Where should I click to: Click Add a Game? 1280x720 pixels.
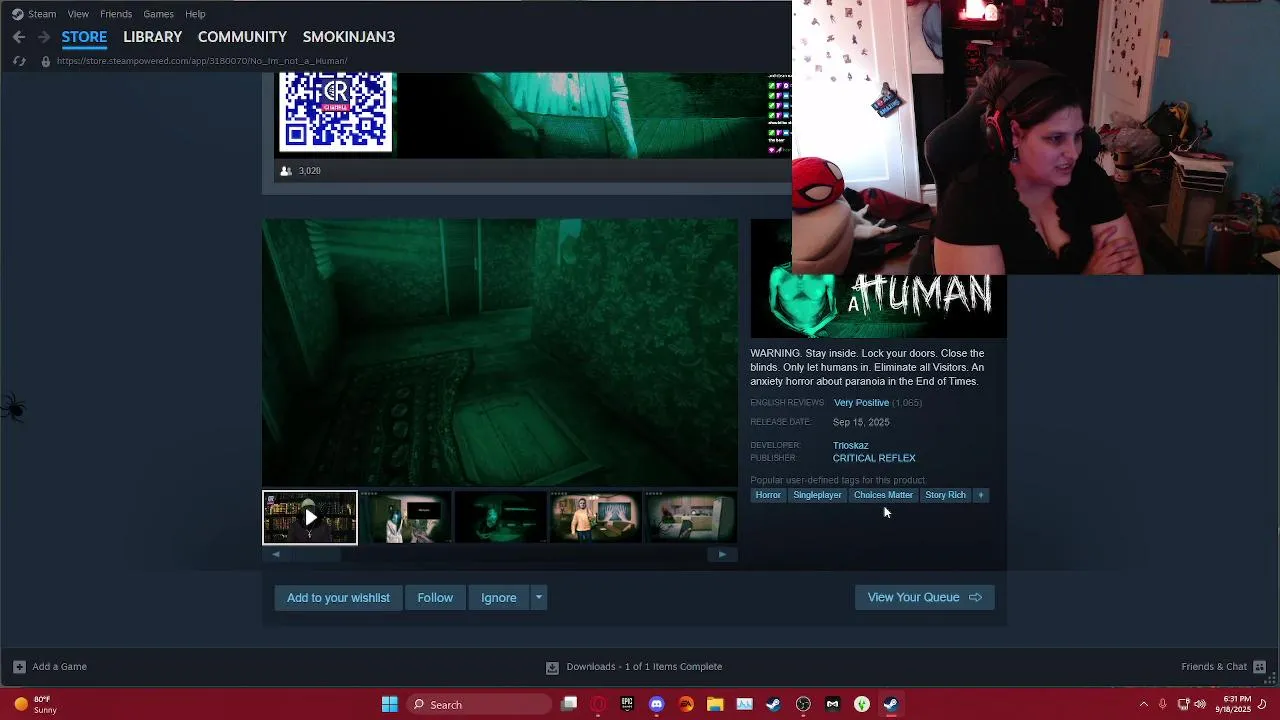(50, 667)
